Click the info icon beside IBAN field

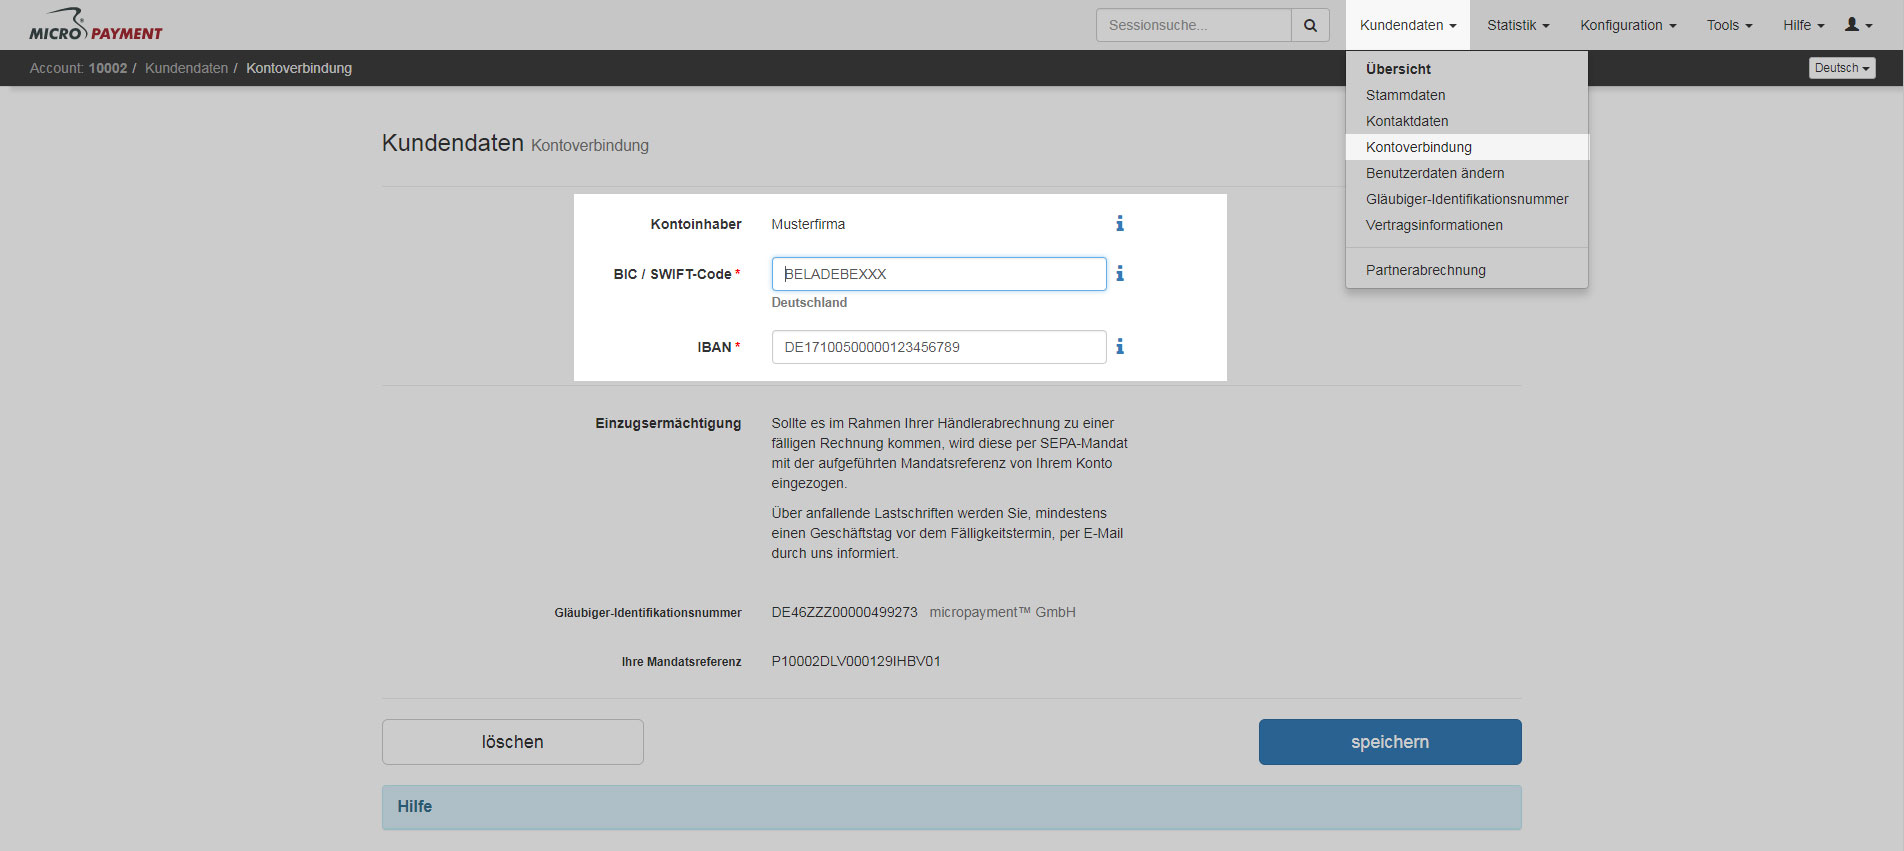[x=1120, y=347]
